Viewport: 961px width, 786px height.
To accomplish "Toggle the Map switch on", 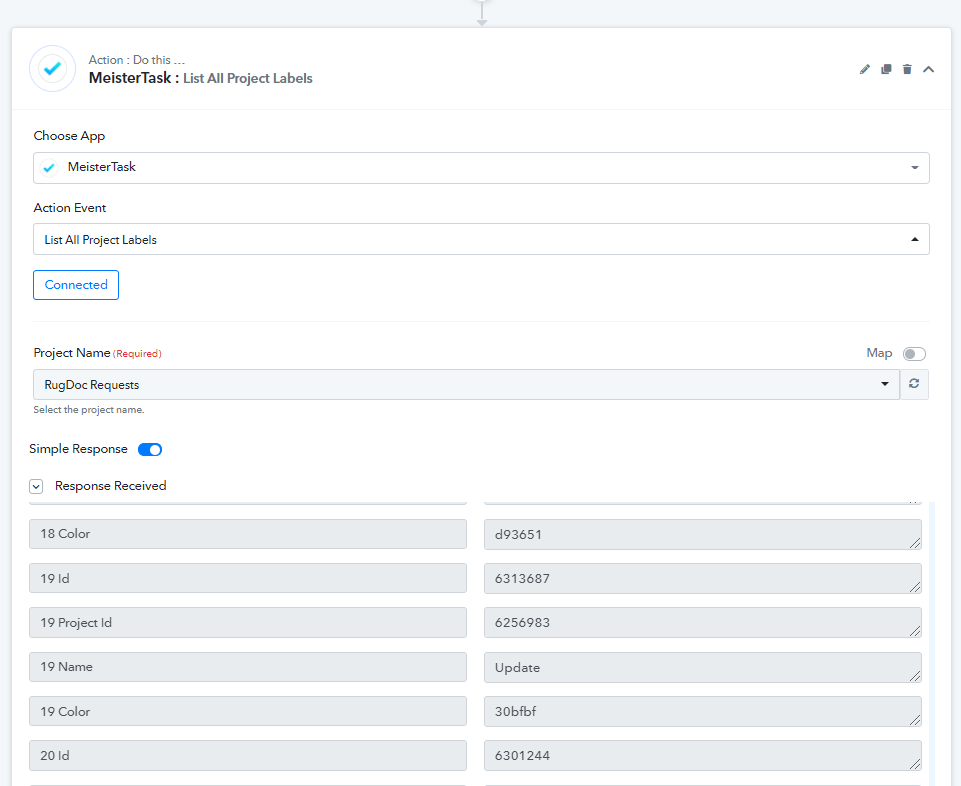I will [914, 354].
